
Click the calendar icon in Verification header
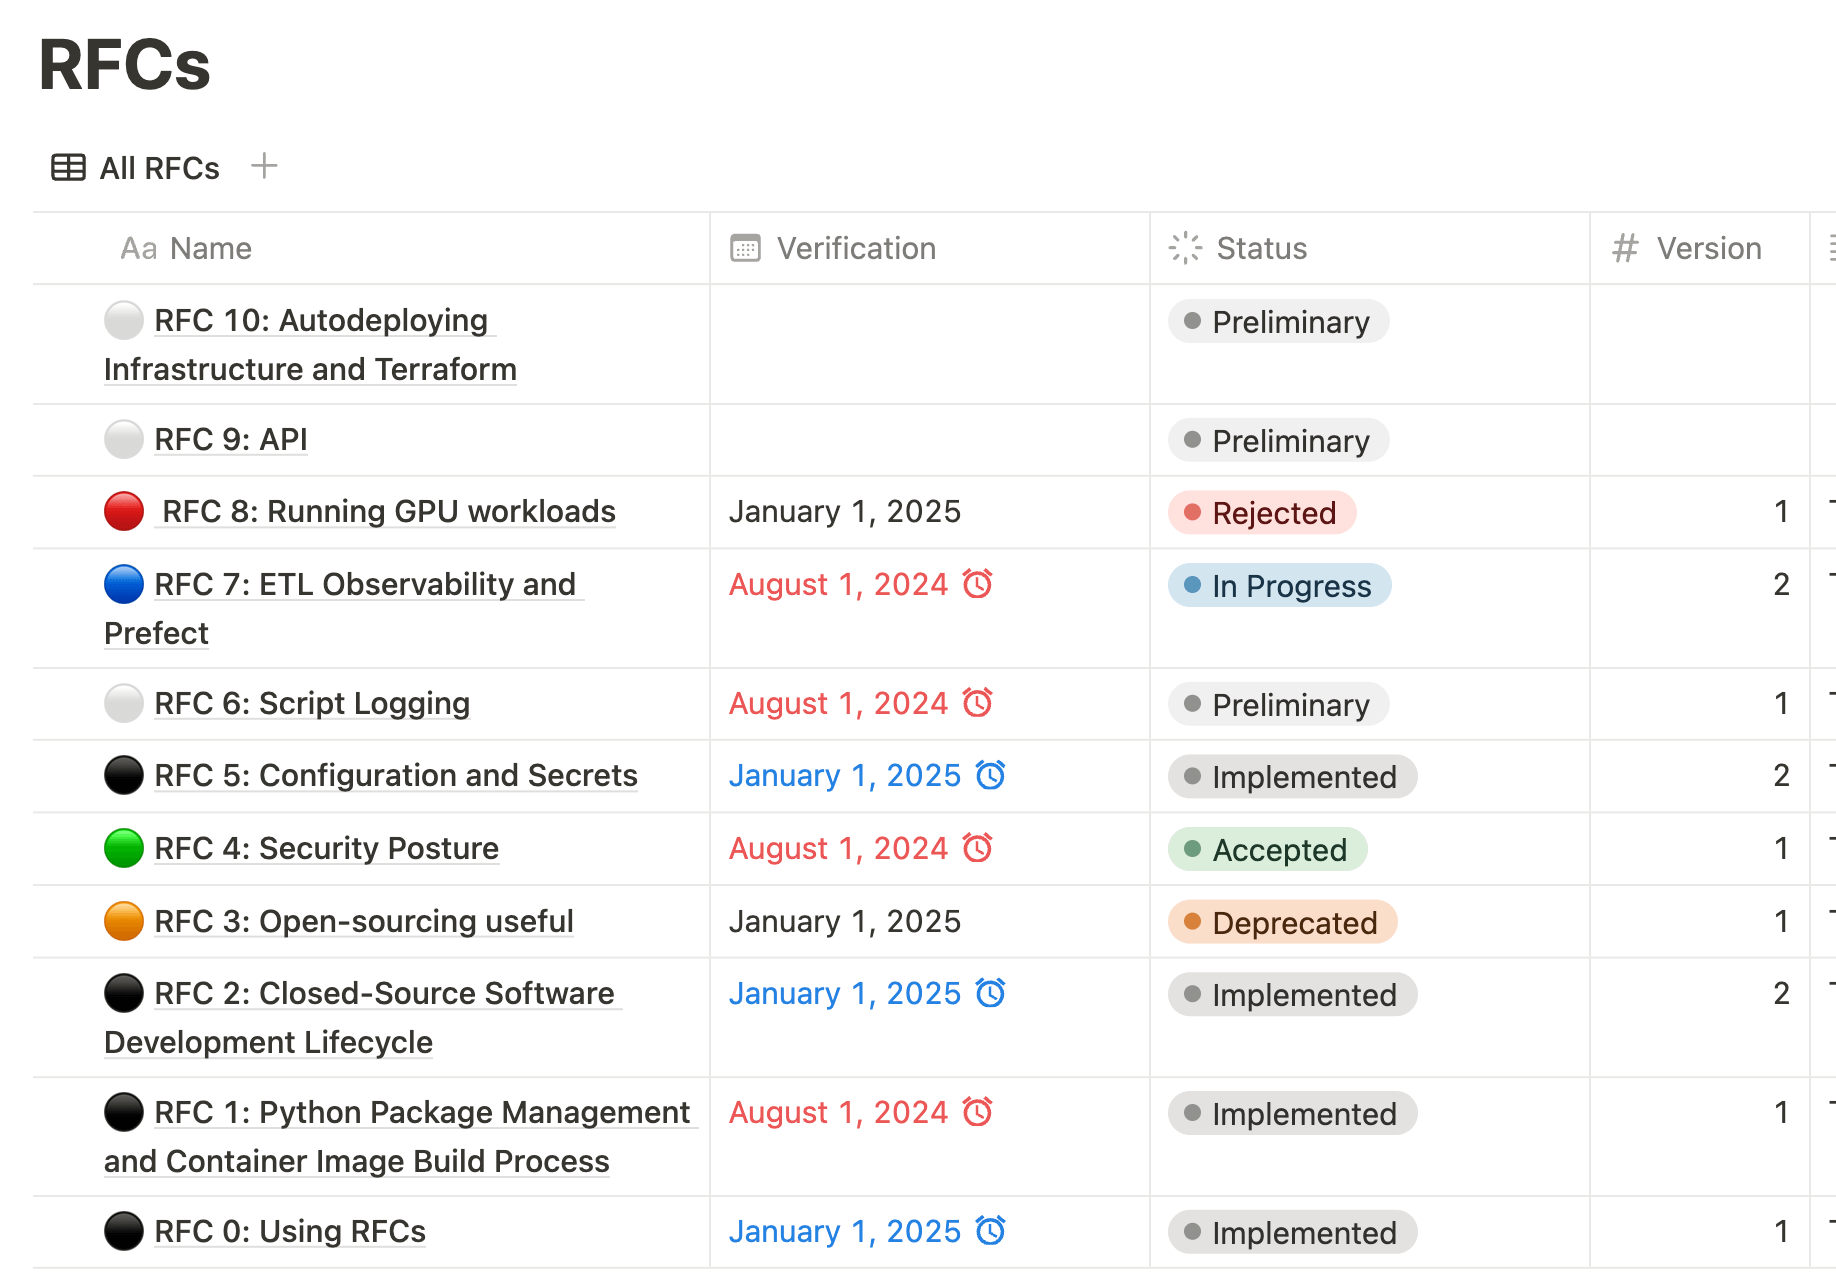pyautogui.click(x=744, y=247)
